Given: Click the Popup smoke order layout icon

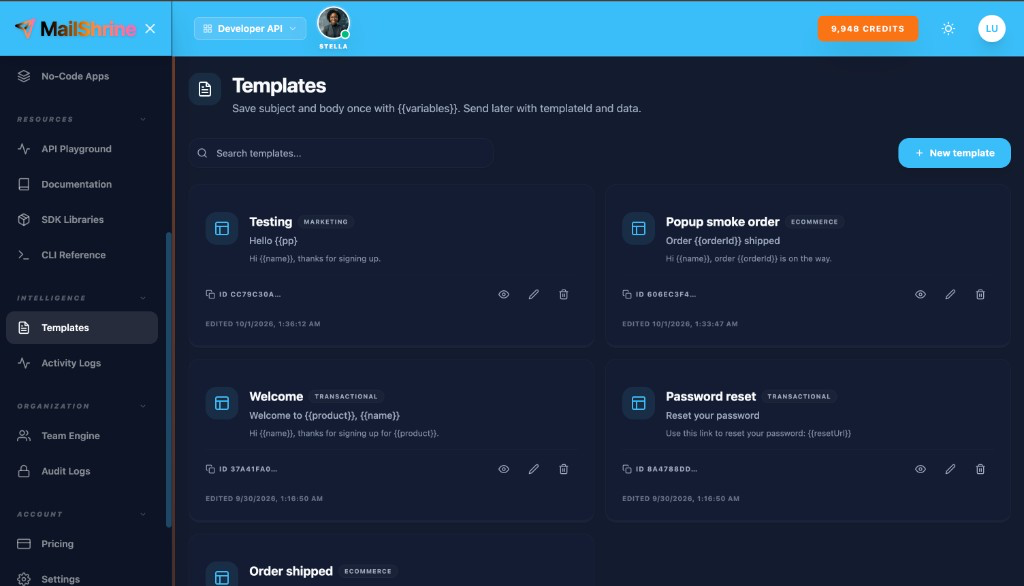Looking at the screenshot, I should [639, 229].
